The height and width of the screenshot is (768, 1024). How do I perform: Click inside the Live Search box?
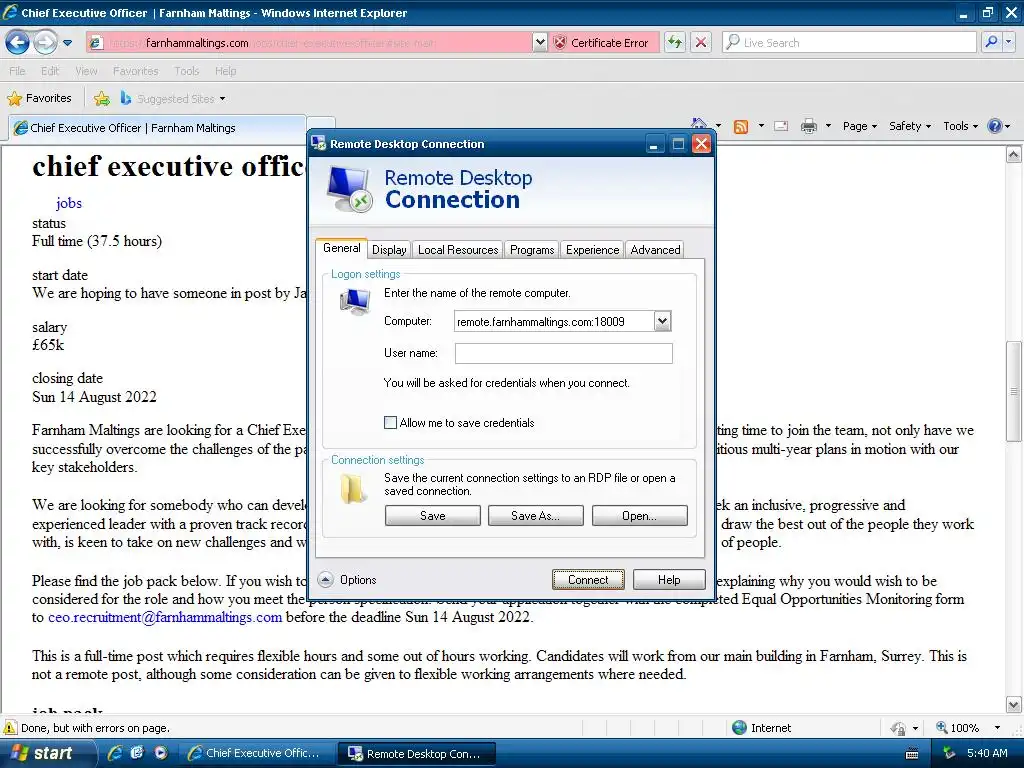849,43
